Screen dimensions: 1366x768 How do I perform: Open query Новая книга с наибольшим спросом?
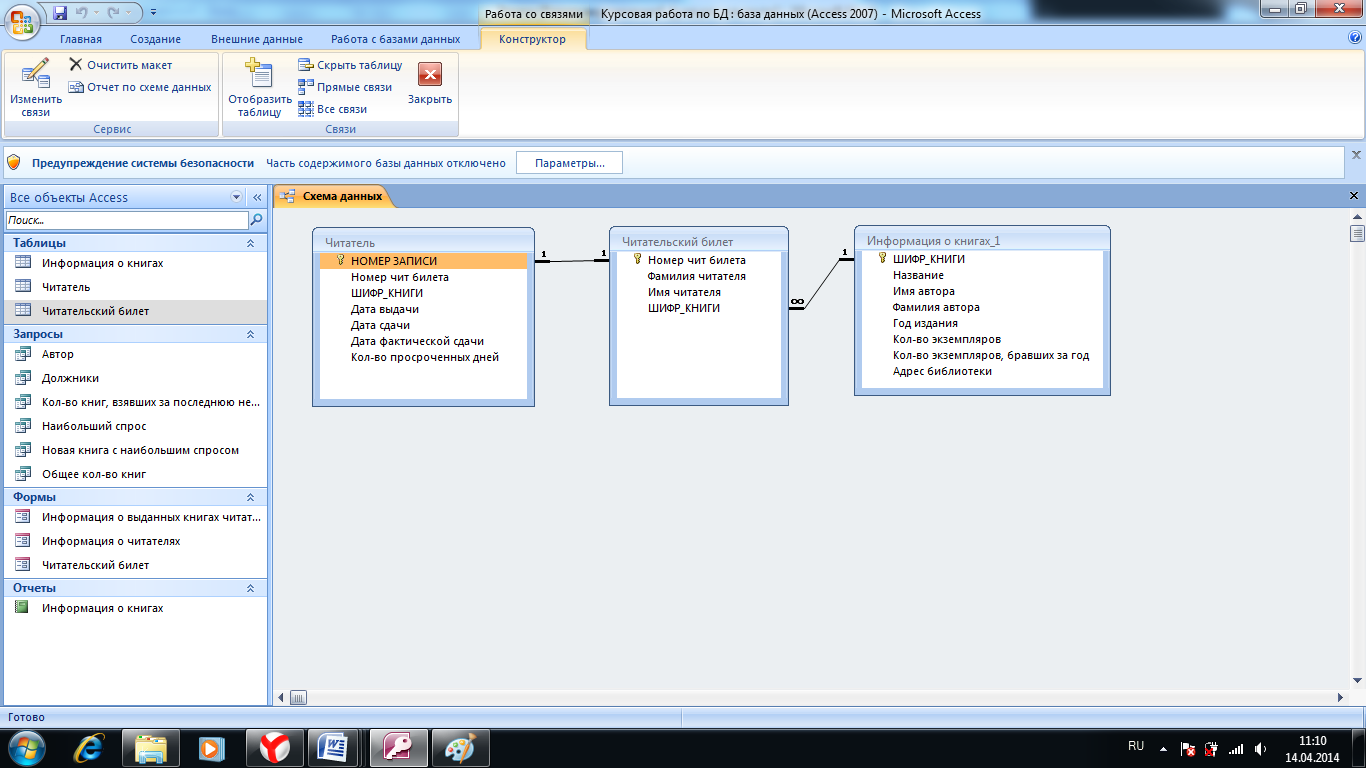click(x=140, y=450)
